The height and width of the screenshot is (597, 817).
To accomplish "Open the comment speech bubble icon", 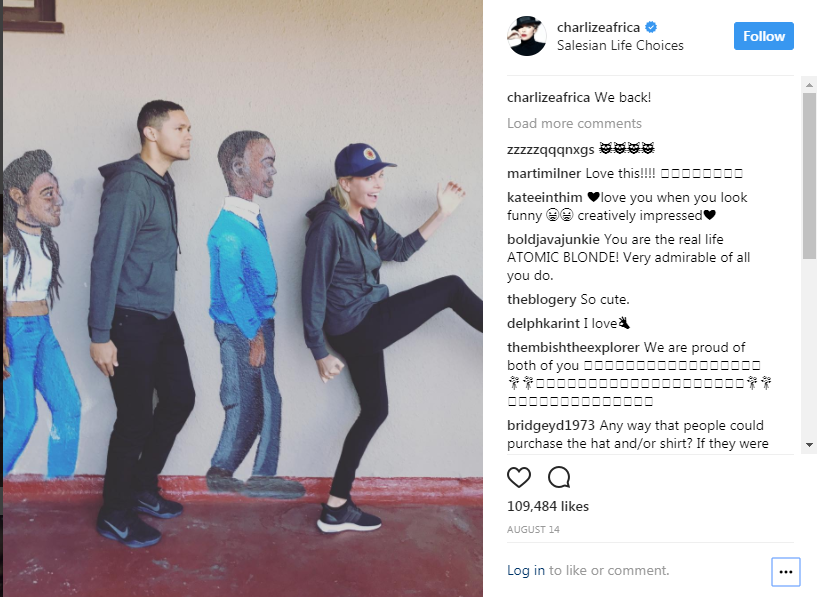I will [559, 477].
